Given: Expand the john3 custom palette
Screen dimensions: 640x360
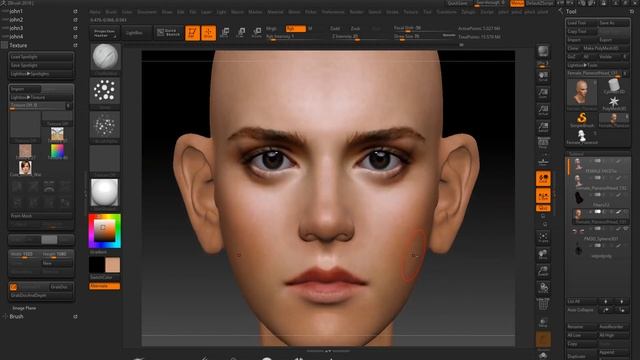Looking at the screenshot, I should point(16,28).
